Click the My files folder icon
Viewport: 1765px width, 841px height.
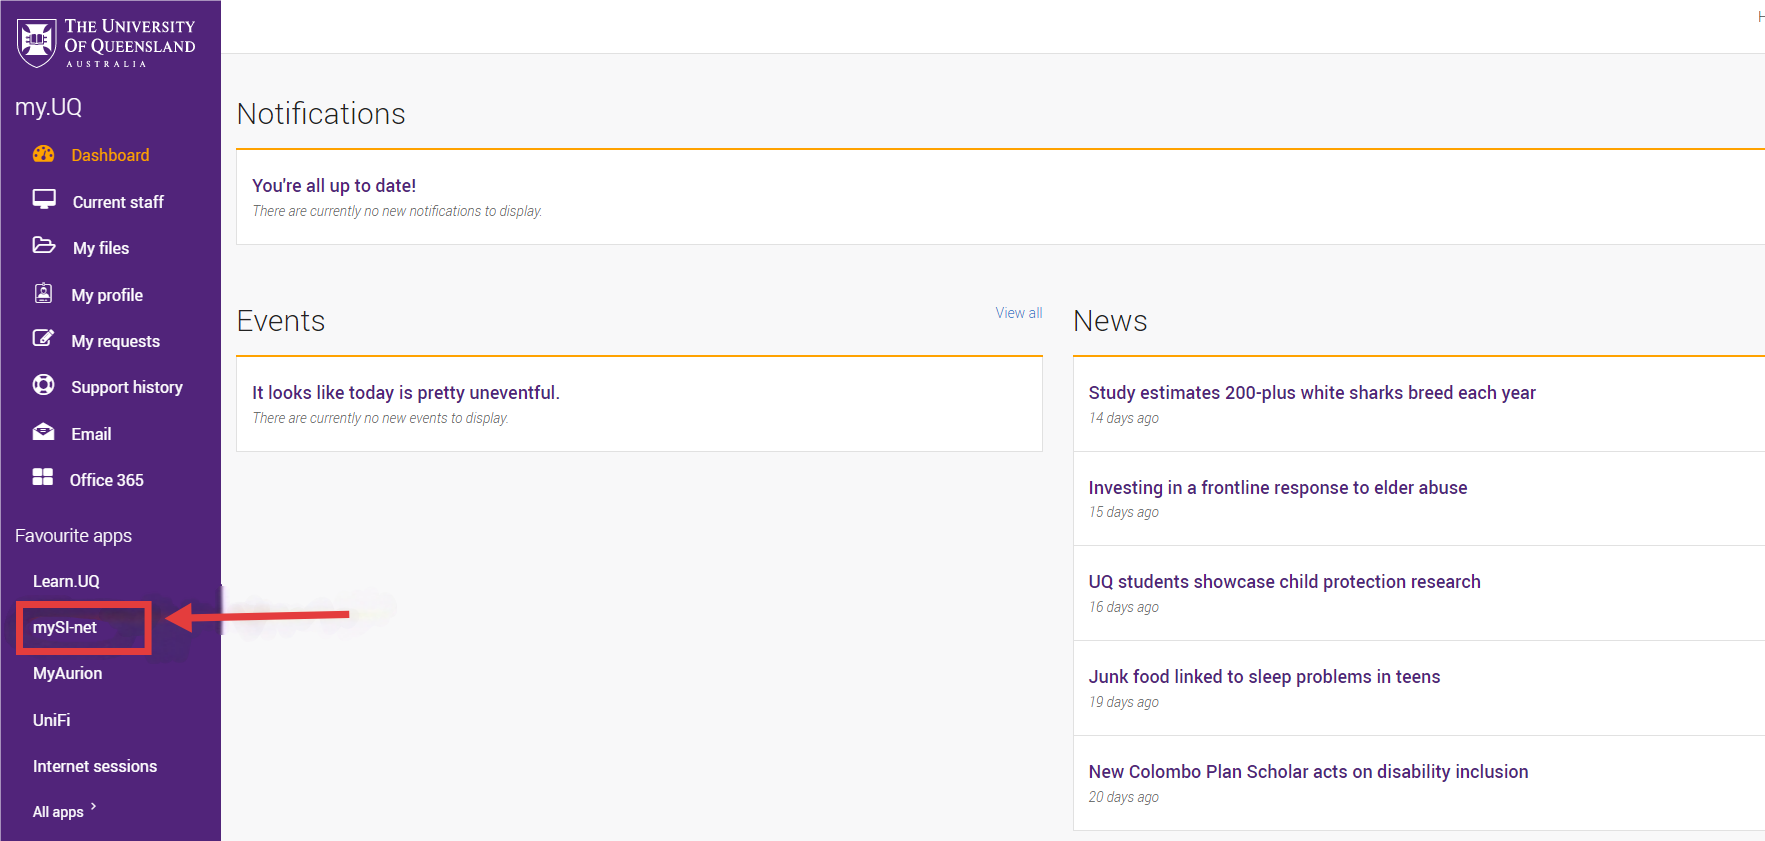[x=44, y=245]
